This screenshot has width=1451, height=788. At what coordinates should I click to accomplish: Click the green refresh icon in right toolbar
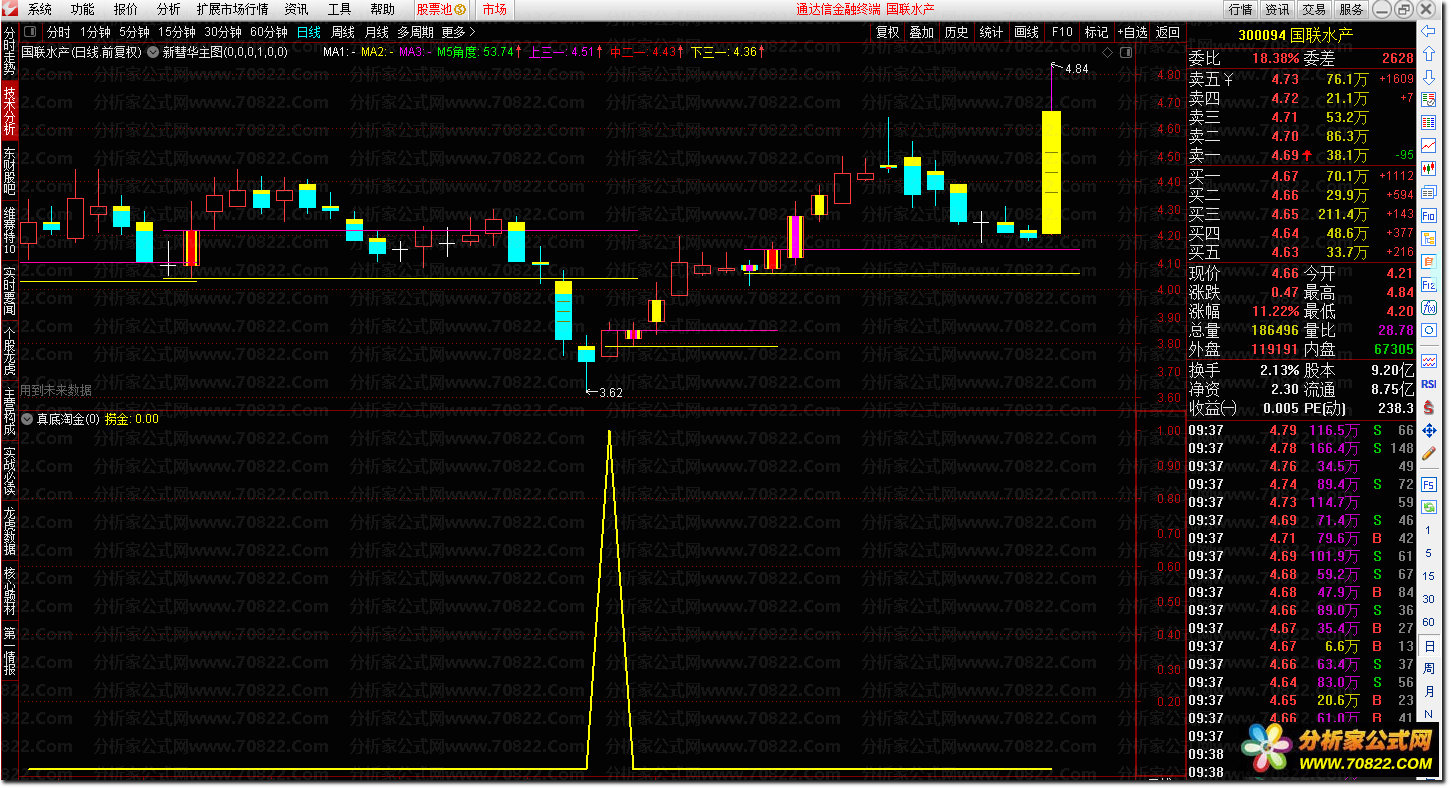[1429, 506]
